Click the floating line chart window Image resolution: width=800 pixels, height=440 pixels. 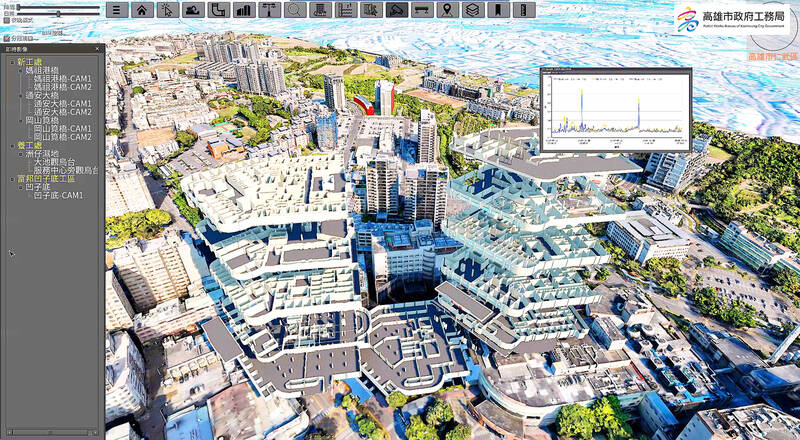tap(614, 110)
